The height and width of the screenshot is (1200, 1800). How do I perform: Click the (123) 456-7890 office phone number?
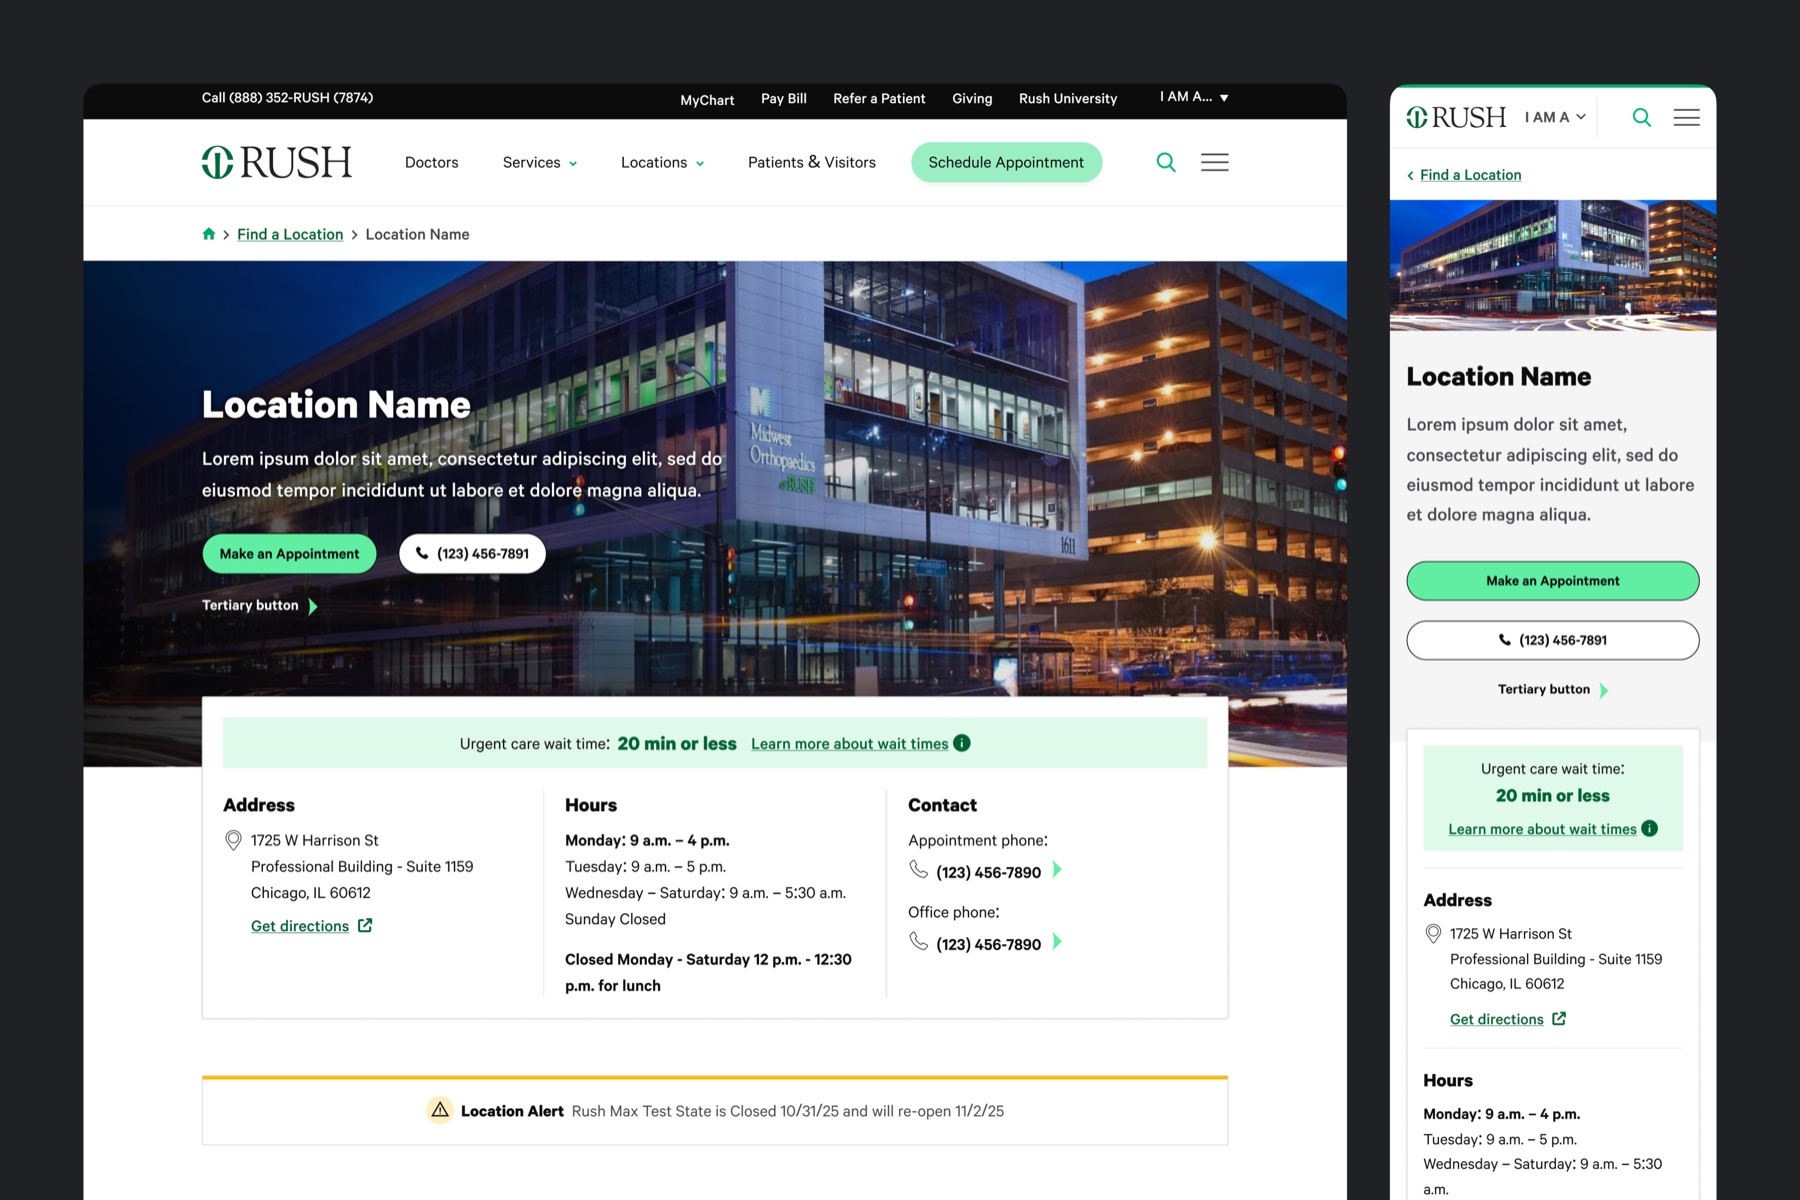click(988, 944)
